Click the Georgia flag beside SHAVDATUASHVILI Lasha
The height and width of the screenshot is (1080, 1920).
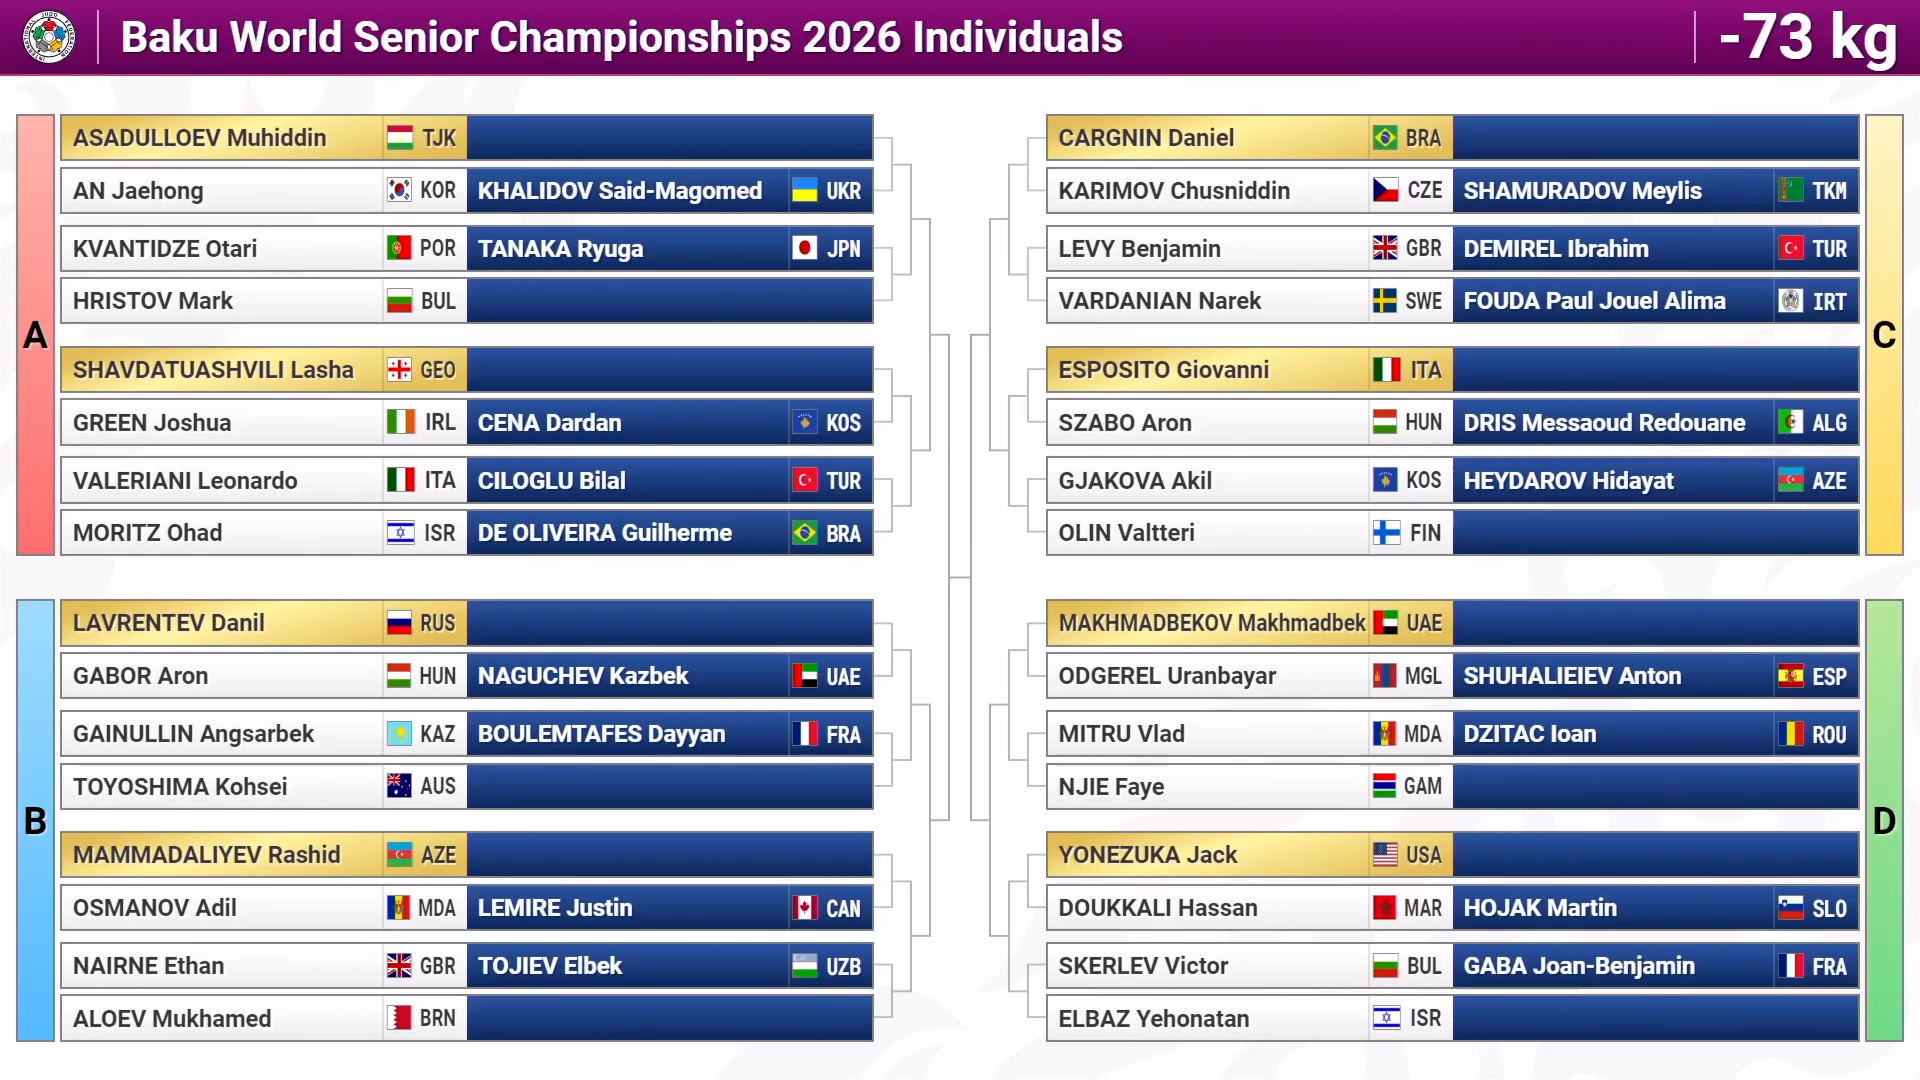pos(400,370)
